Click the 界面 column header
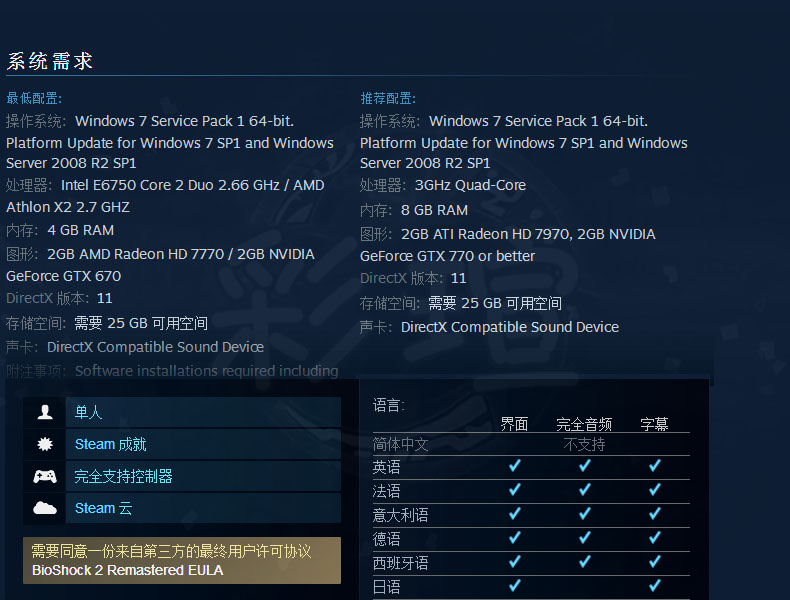The height and width of the screenshot is (600, 790). tap(514, 424)
